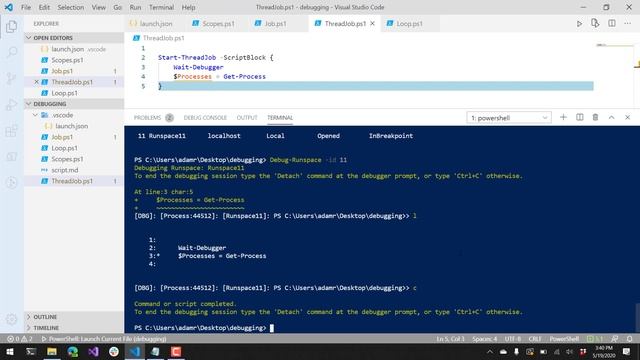
Task: Open Run and Debug view icon
Action: (11, 104)
